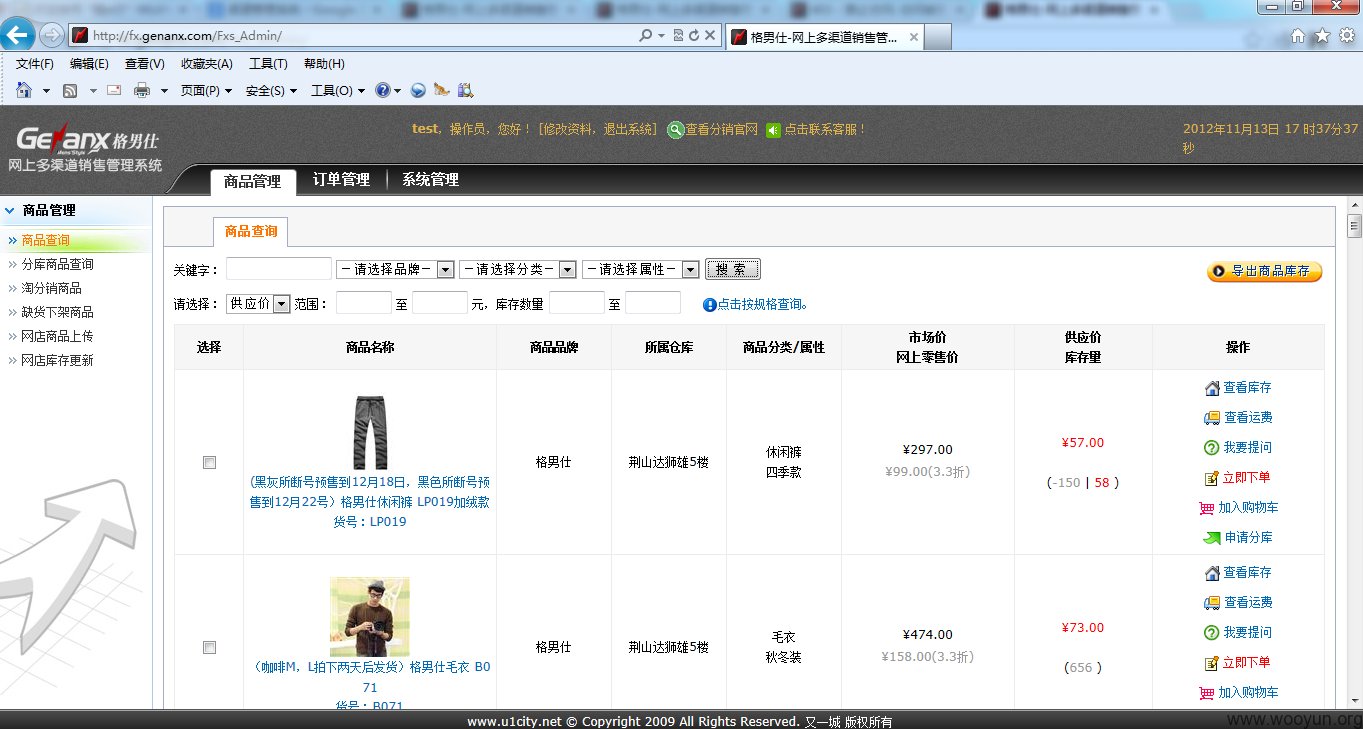Click truck icon 查看运费 for LP019 product
The width and height of the screenshot is (1363, 729).
coord(1212,418)
